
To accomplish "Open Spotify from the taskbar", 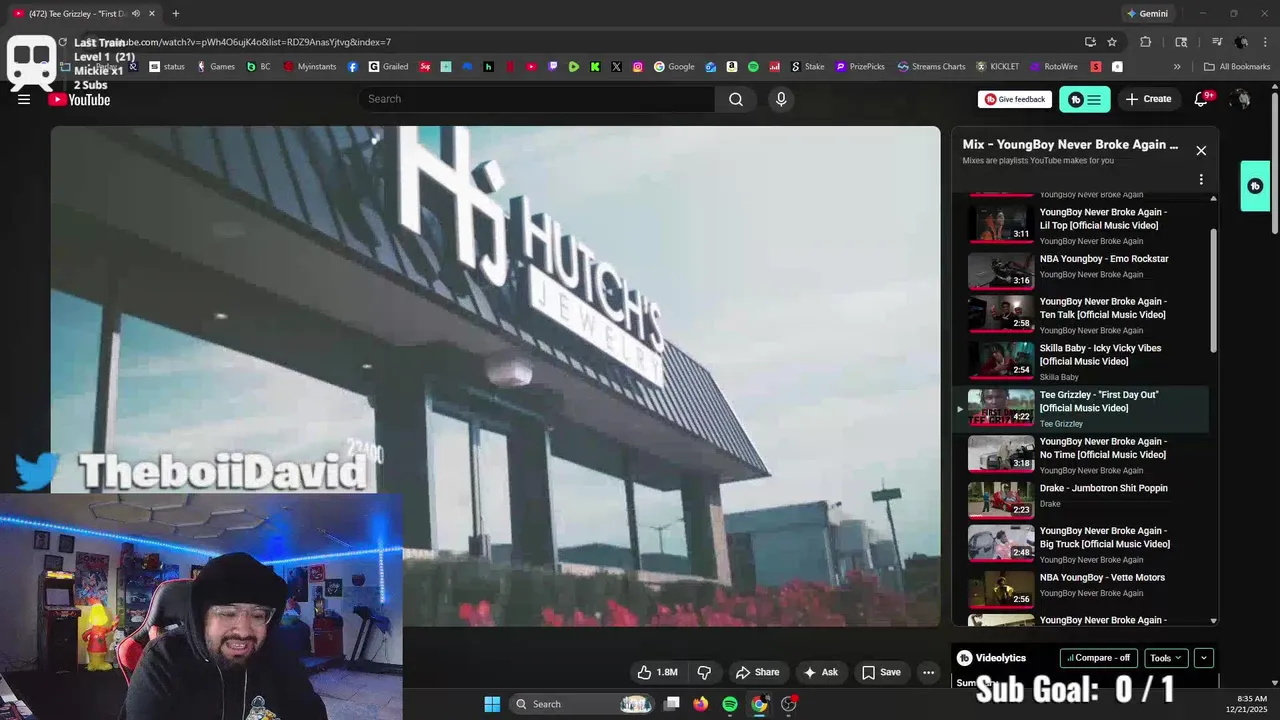I will [x=730, y=704].
